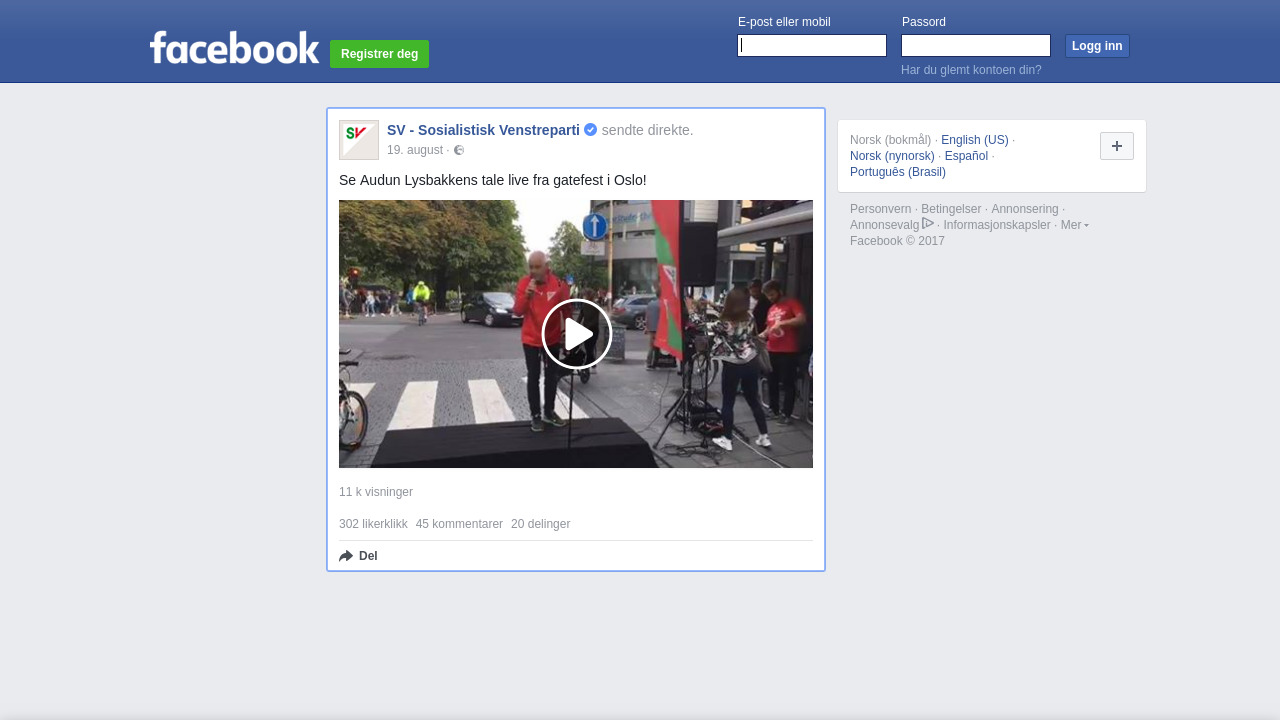Click 45 kommentarer count
Screen dimensions: 1280x720
pyautogui.click(x=459, y=524)
